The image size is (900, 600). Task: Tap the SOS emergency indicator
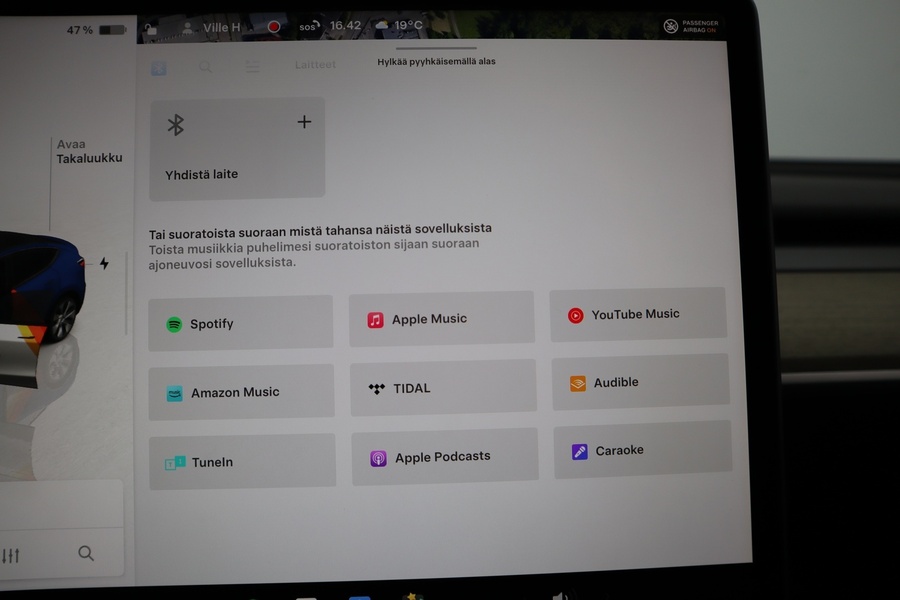pyautogui.click(x=309, y=27)
